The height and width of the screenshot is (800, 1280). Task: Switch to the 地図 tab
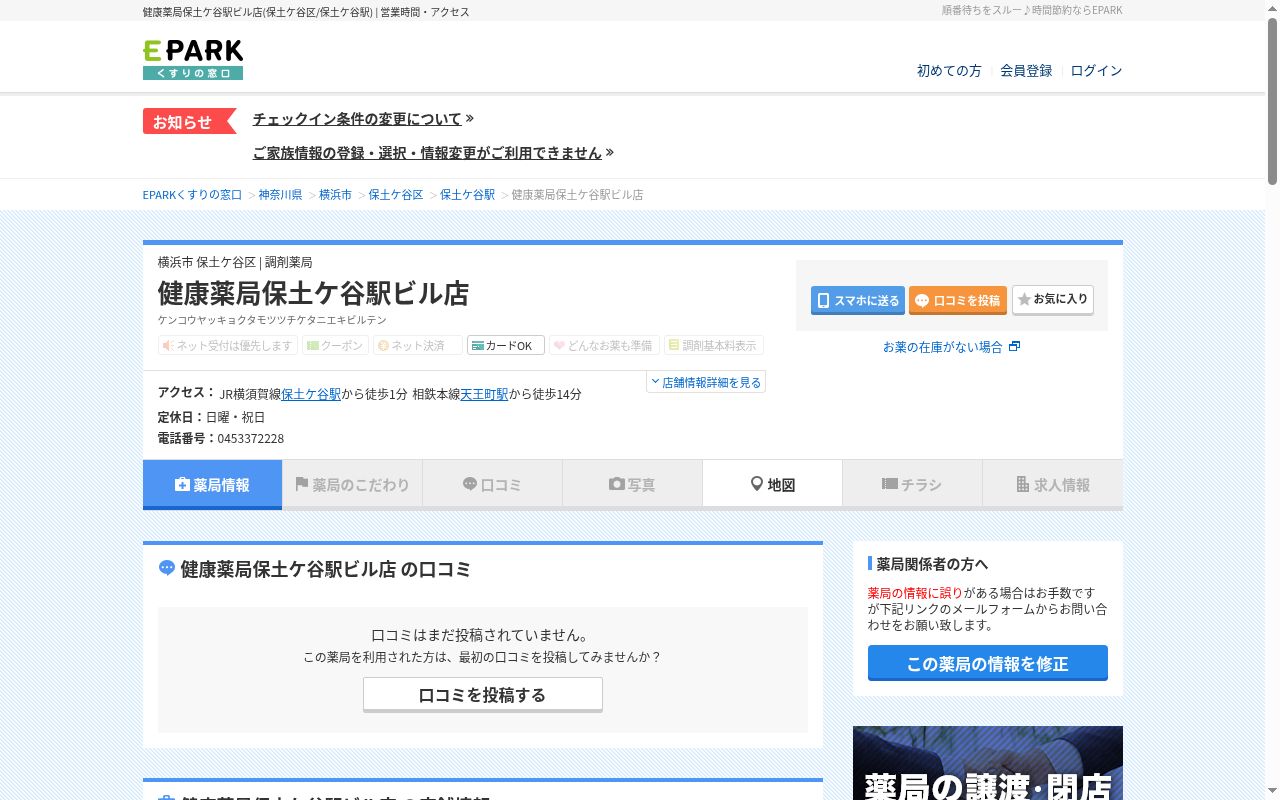(x=772, y=485)
